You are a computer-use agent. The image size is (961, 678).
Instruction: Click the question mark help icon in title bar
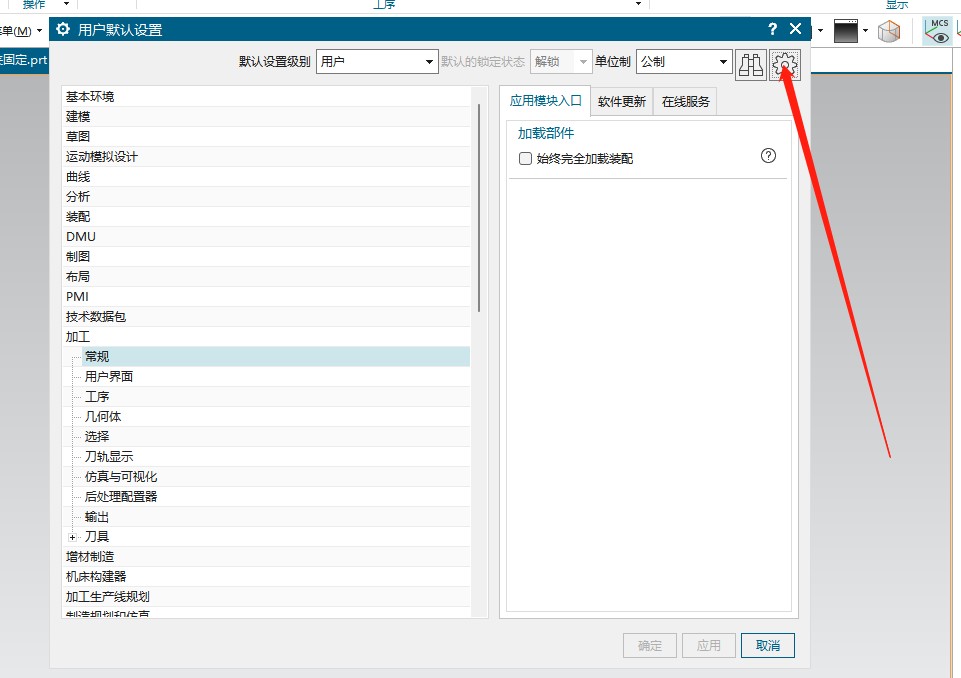pos(772,29)
